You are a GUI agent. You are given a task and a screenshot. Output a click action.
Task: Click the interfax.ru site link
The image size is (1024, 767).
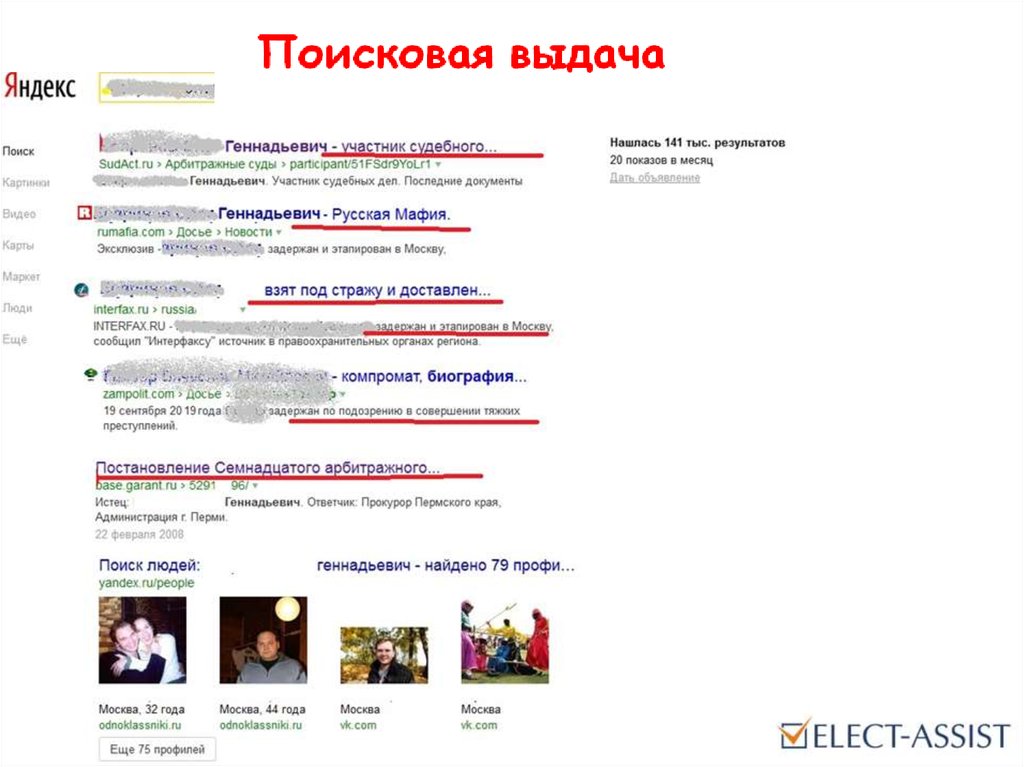pyautogui.click(x=121, y=309)
